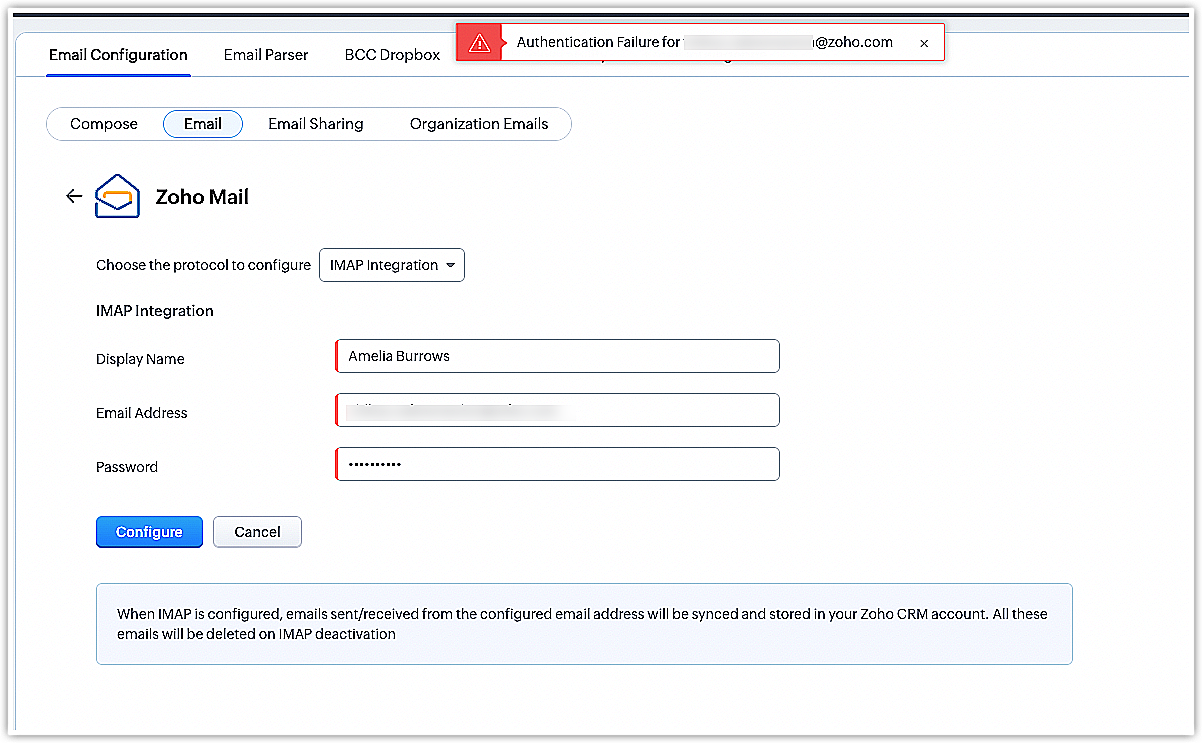Screen dimensions: 1202x743
Task: Click the Zoho Mail heading text
Action: point(202,197)
